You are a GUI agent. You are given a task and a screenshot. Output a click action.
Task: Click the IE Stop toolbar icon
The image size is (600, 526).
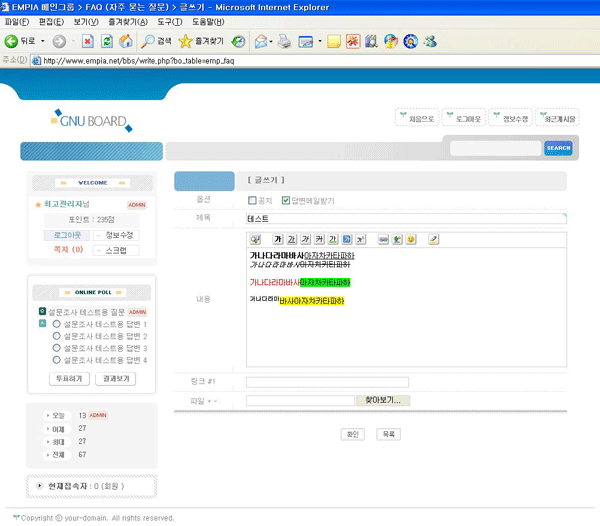86,41
